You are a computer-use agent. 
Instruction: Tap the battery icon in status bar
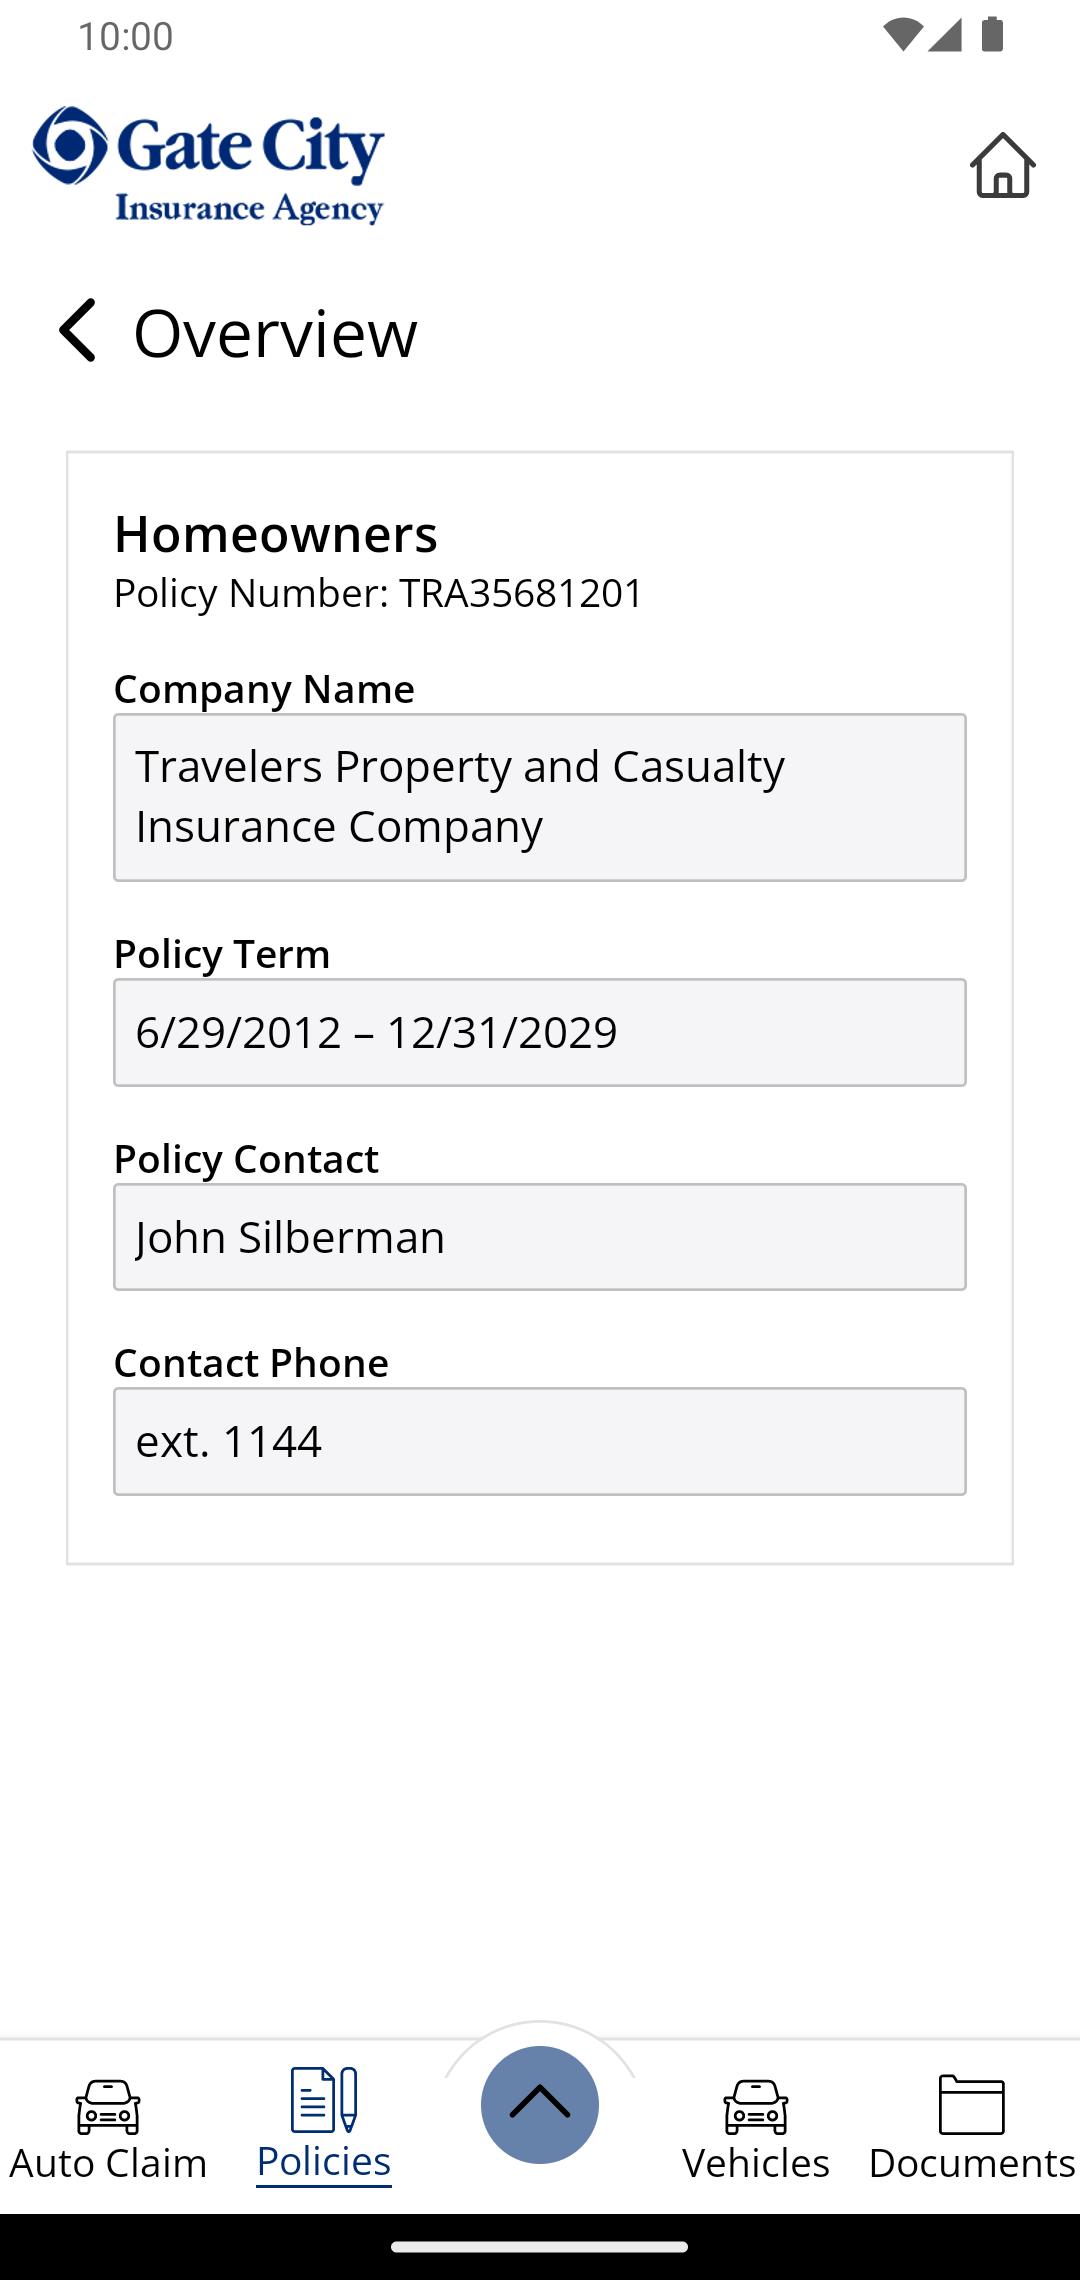click(992, 34)
